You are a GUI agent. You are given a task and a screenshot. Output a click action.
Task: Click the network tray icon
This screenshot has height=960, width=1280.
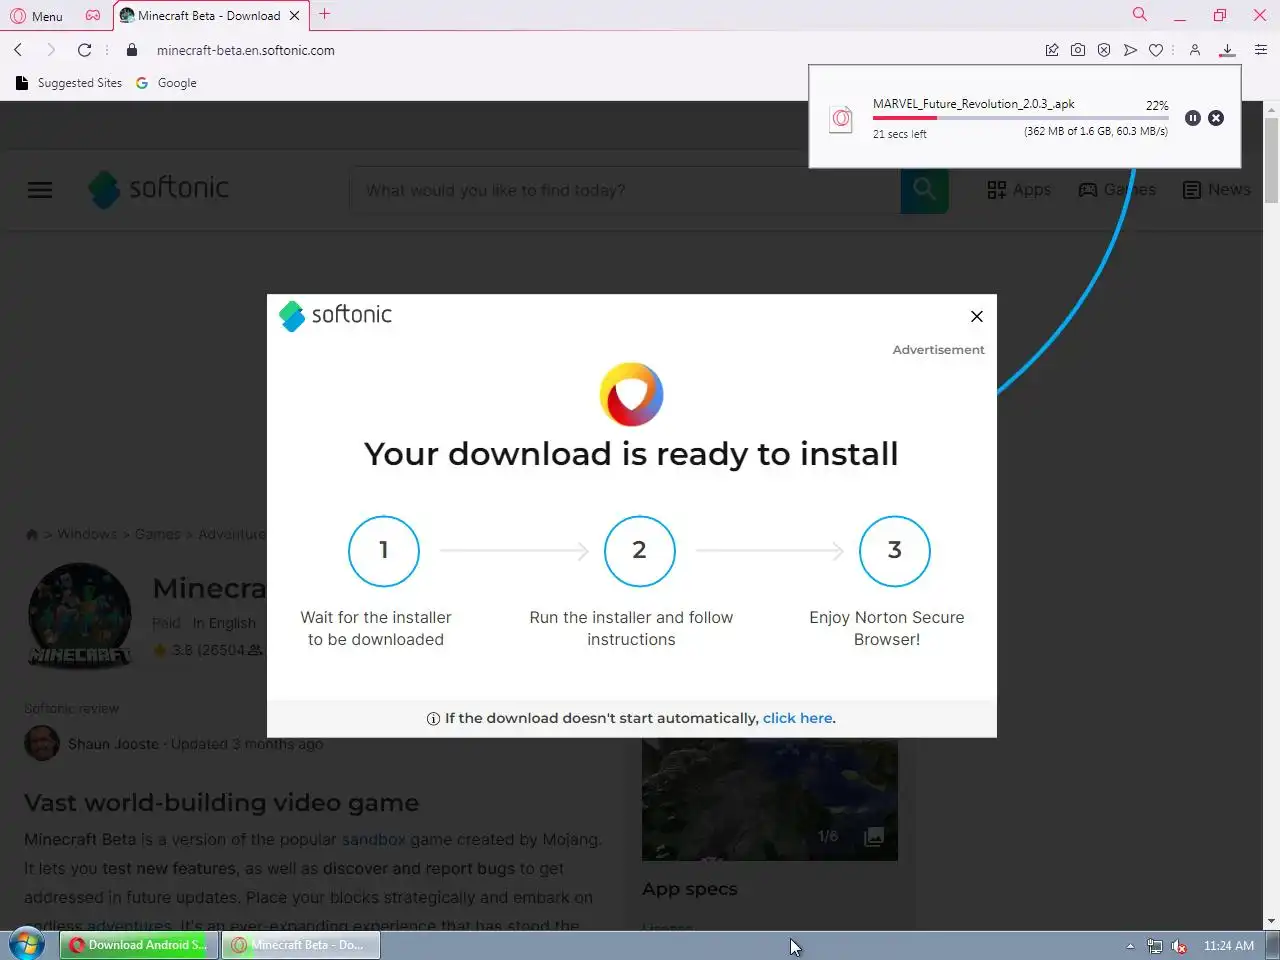pyautogui.click(x=1155, y=946)
